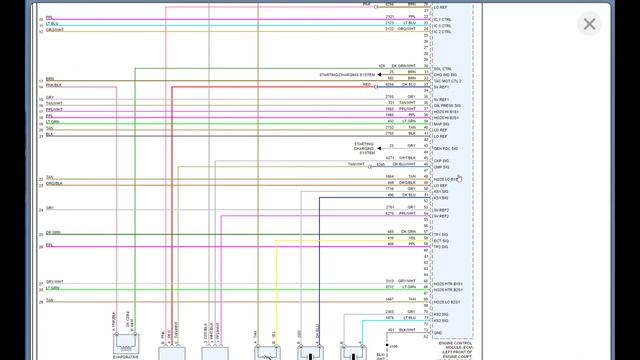The width and height of the screenshot is (640, 360).
Task: Click the HO2S HTR B2S1 label
Action: coord(448,290)
